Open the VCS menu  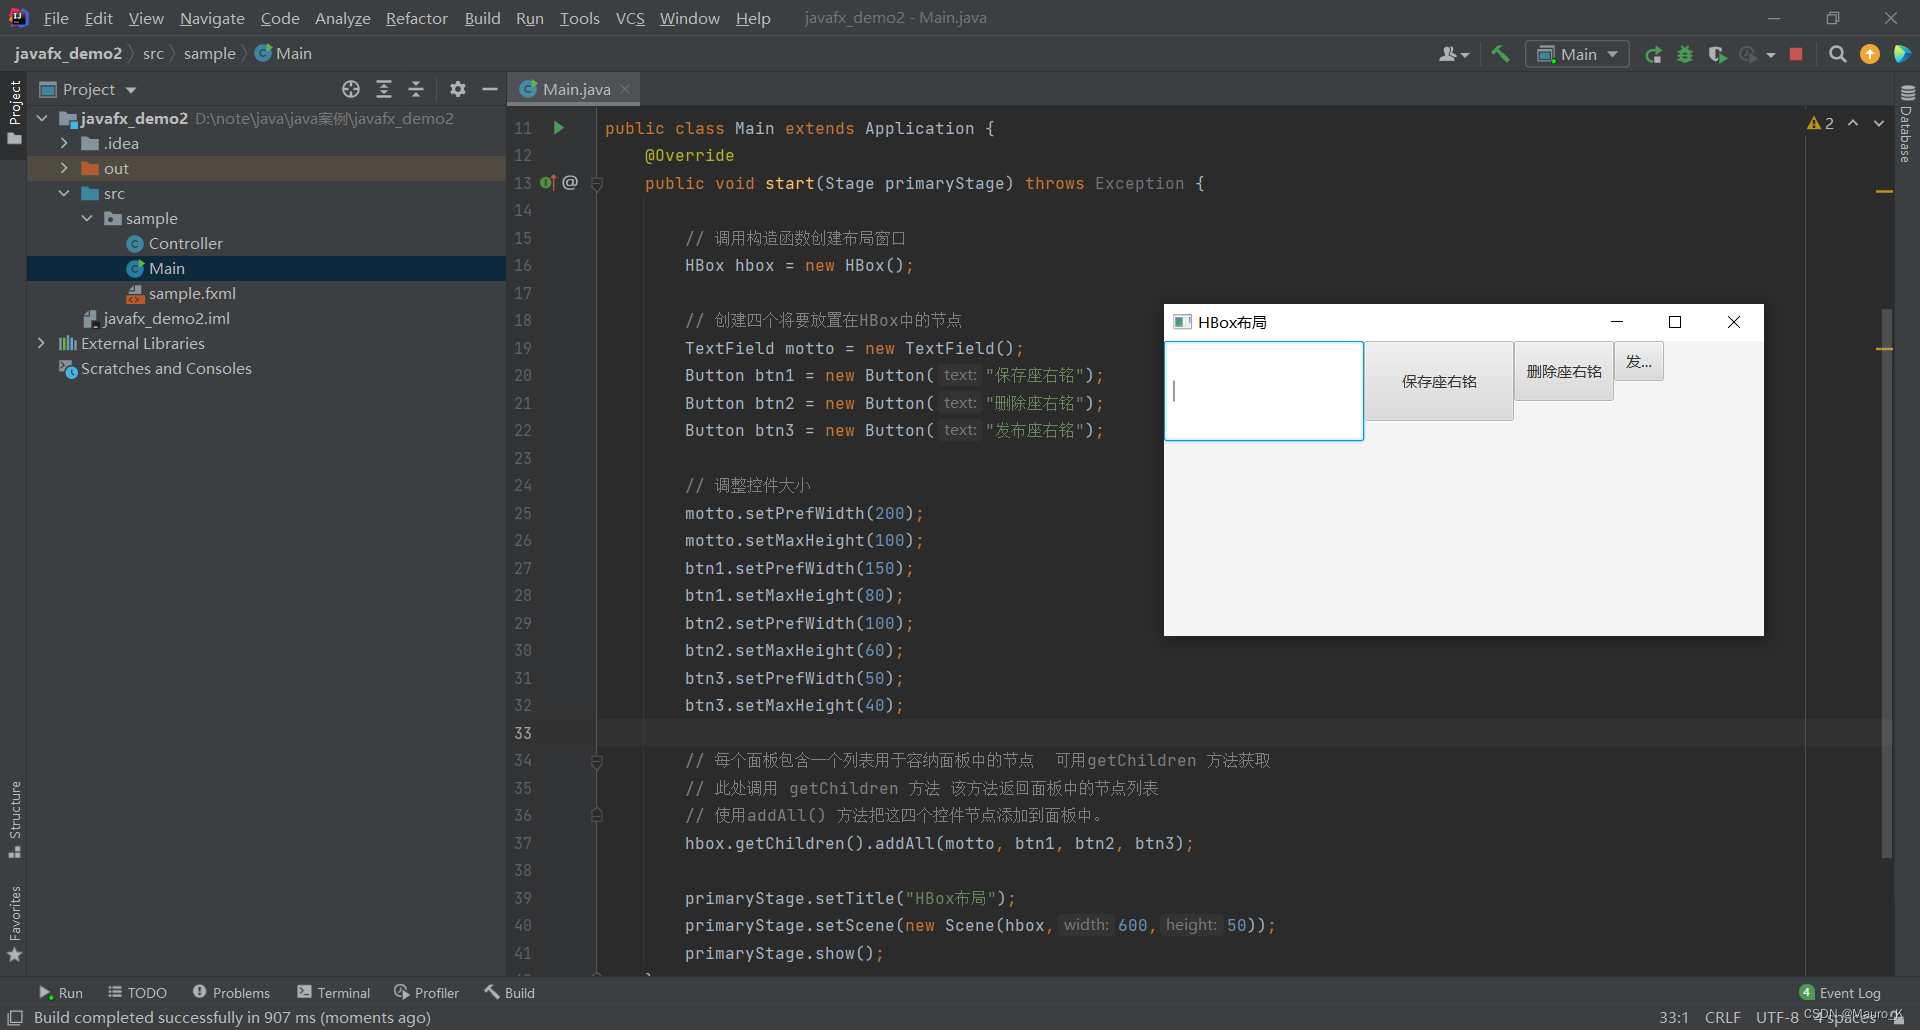pyautogui.click(x=630, y=18)
